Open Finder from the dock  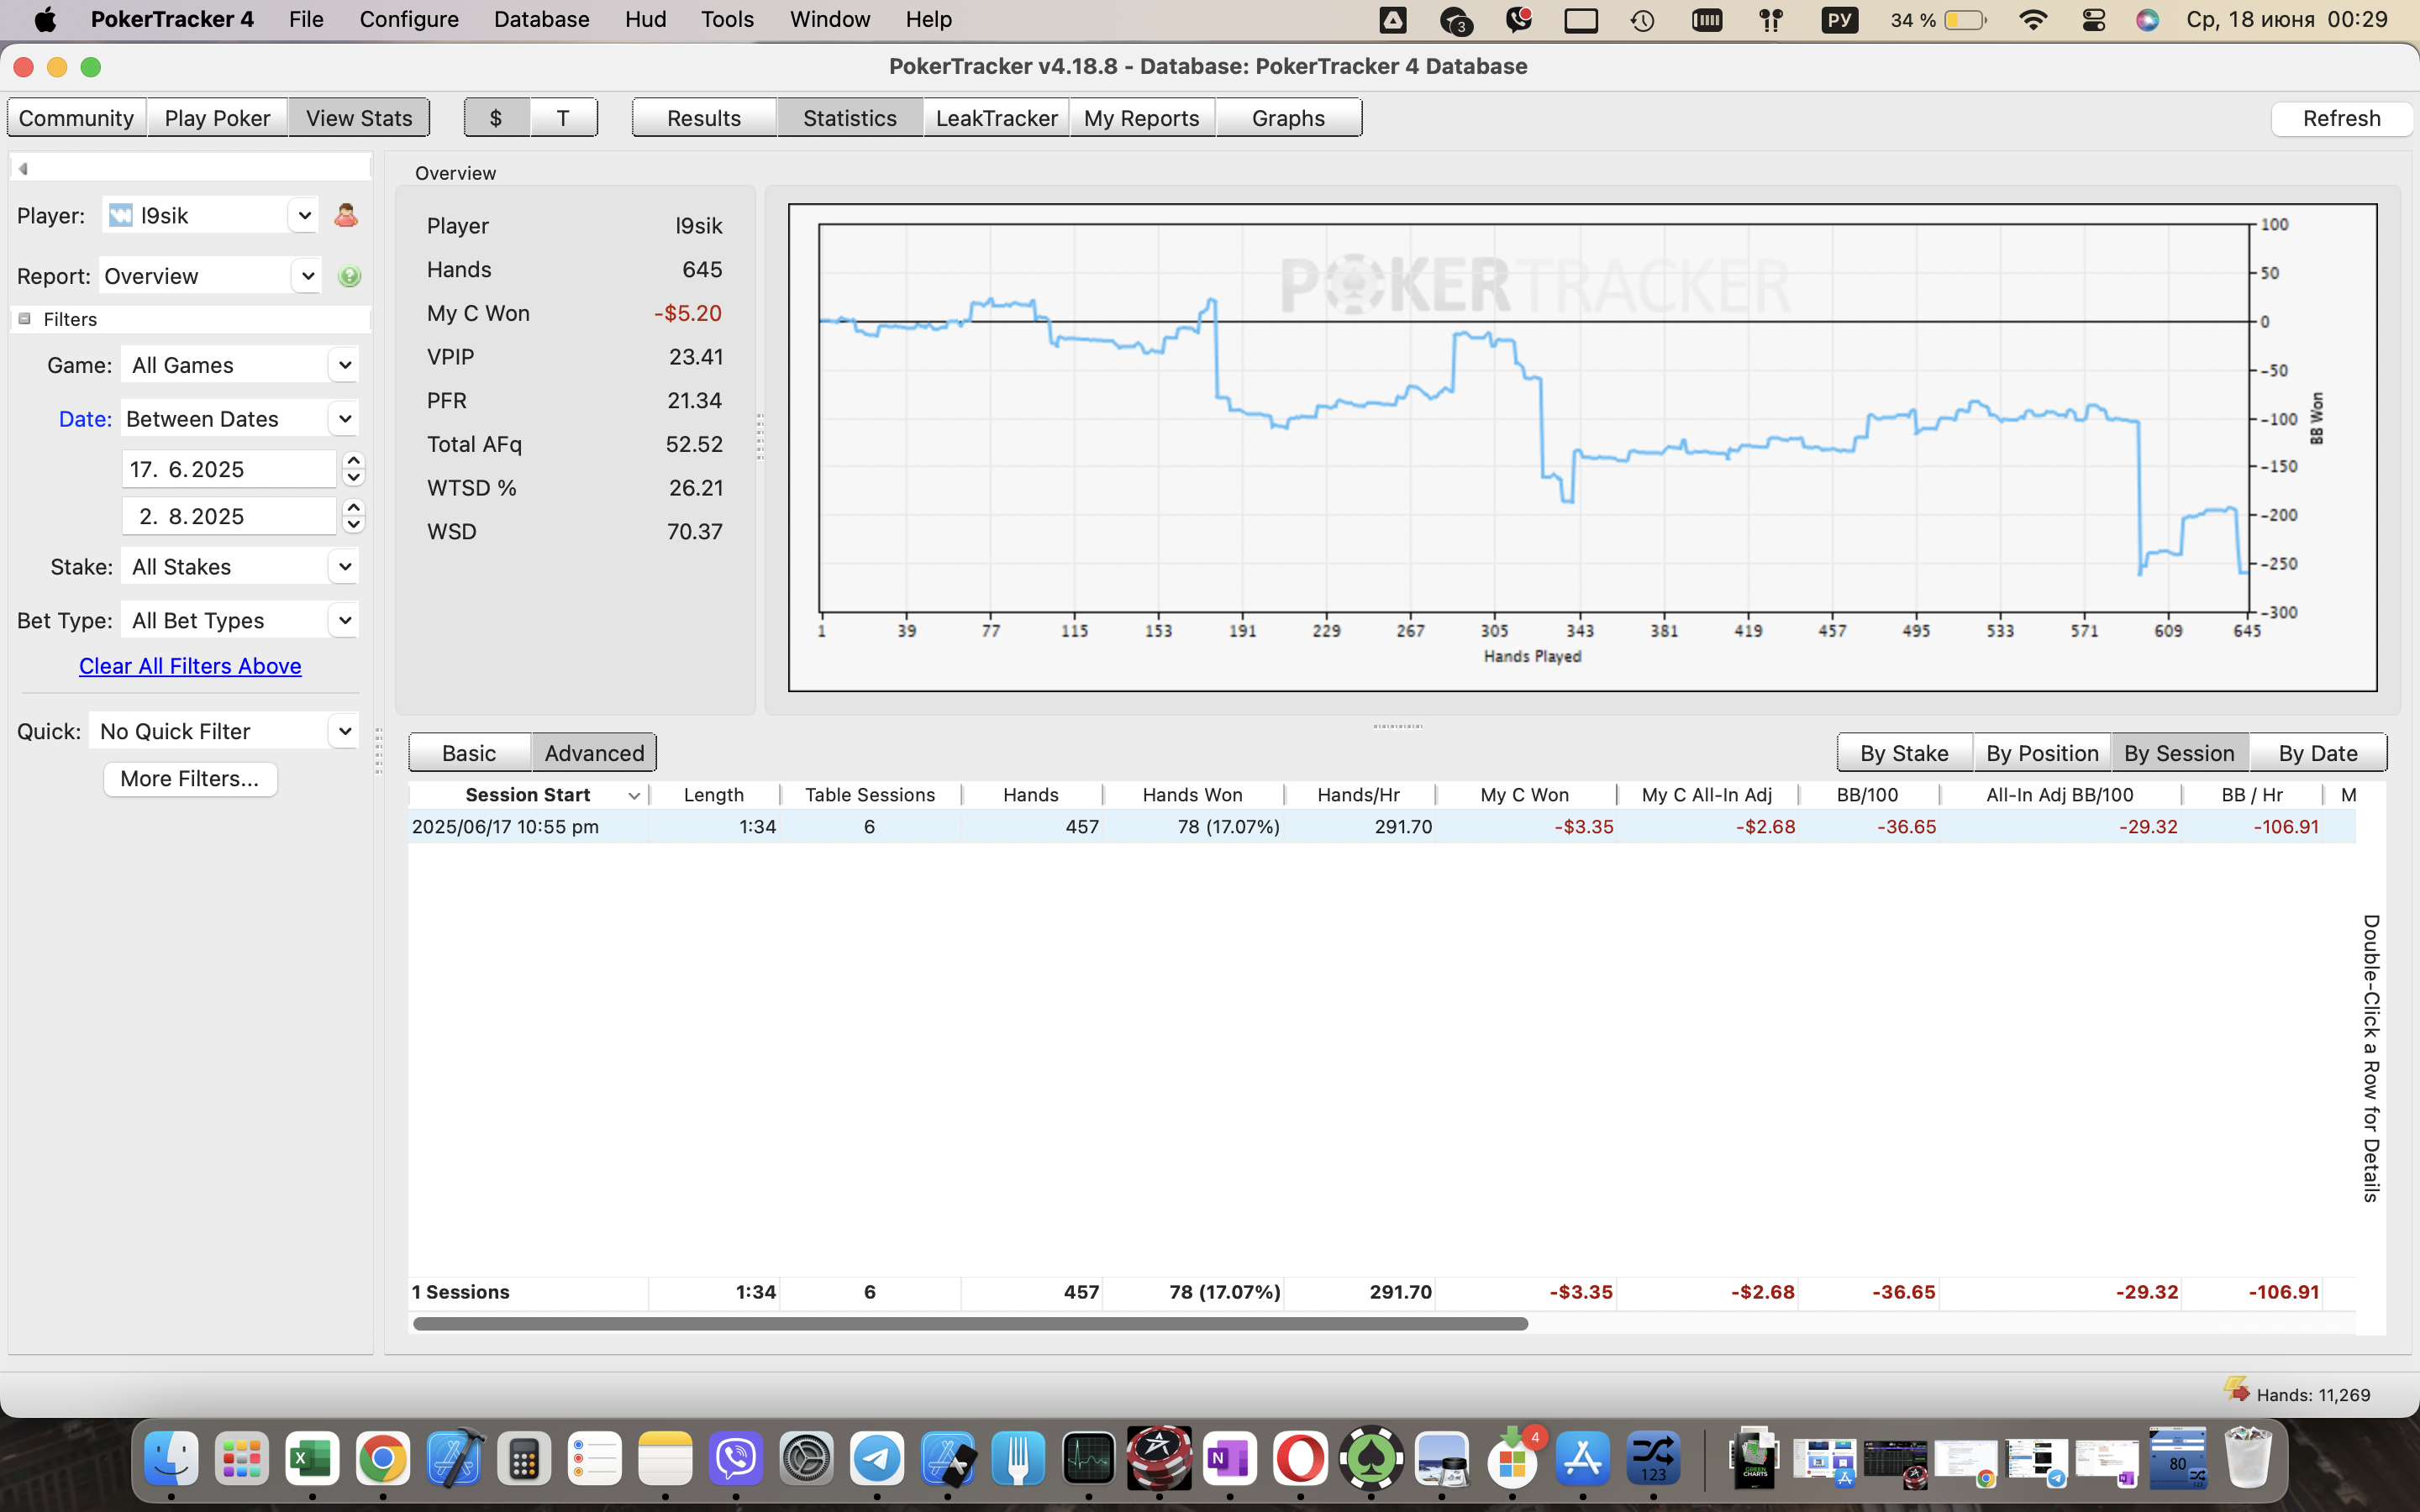(171, 1459)
